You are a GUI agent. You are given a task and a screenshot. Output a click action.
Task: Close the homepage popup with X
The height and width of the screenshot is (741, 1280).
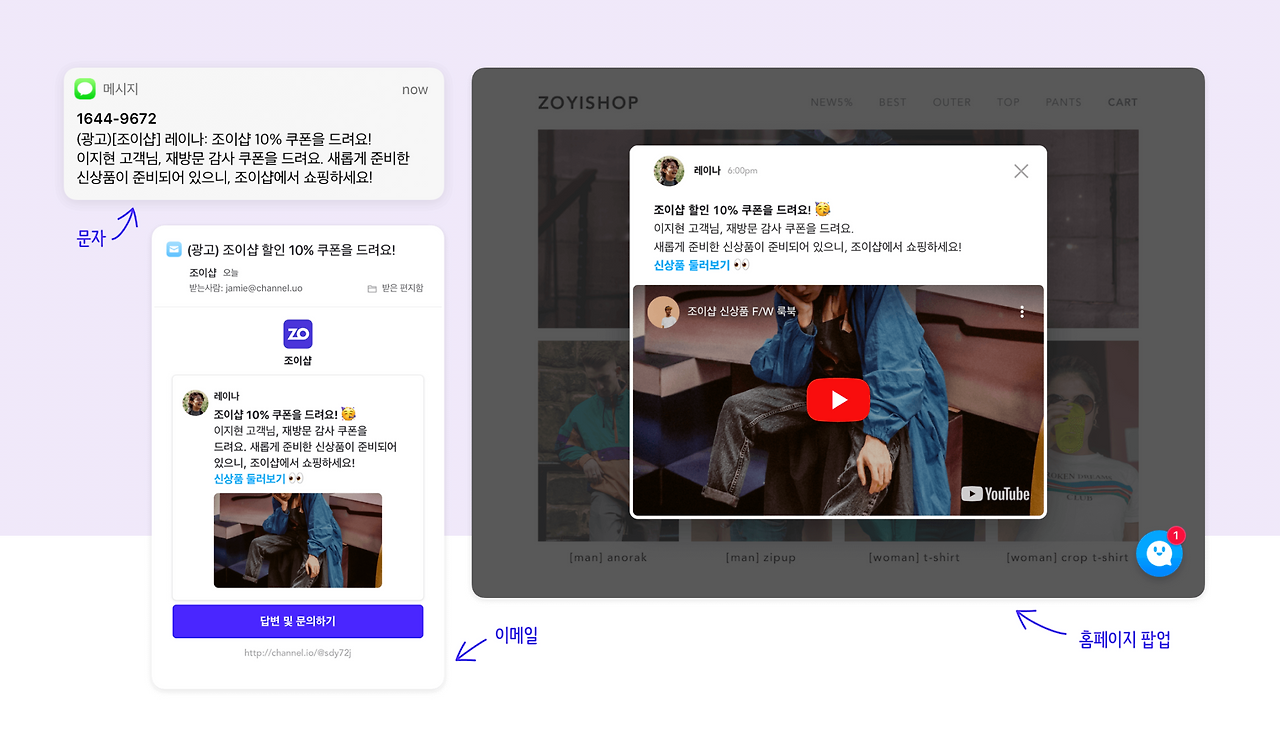coord(1021,171)
